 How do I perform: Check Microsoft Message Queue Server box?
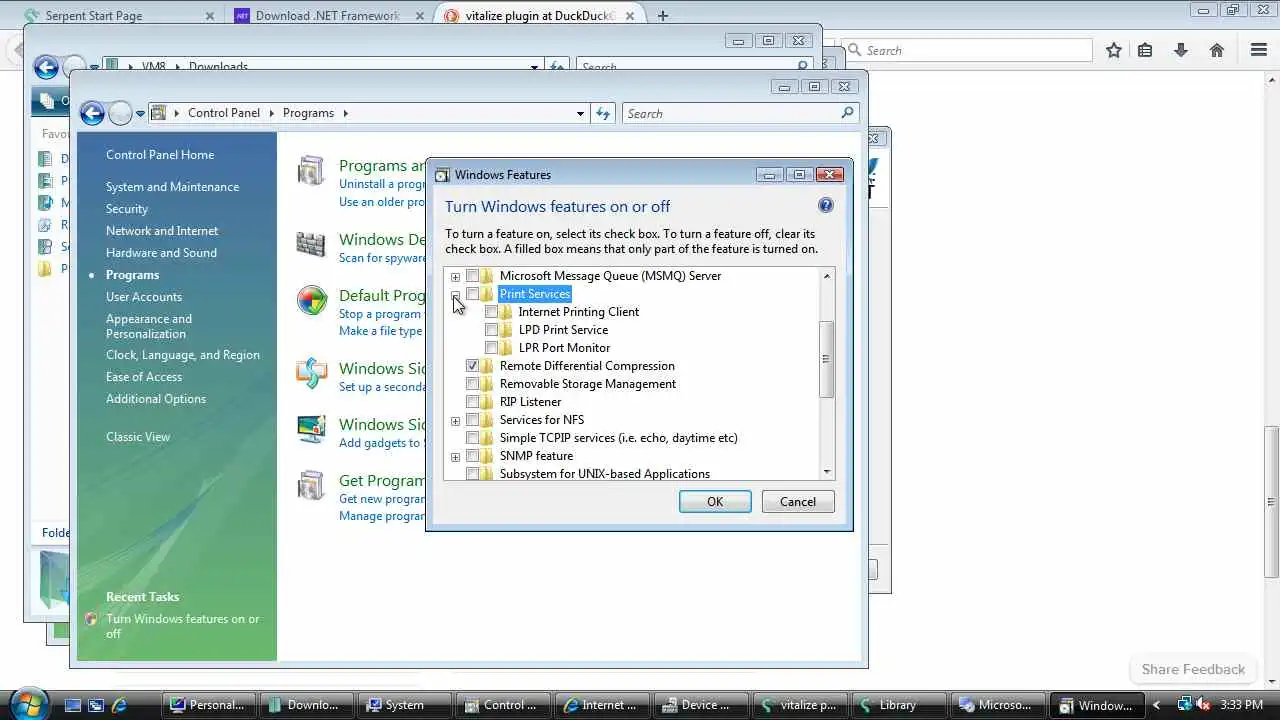[472, 276]
